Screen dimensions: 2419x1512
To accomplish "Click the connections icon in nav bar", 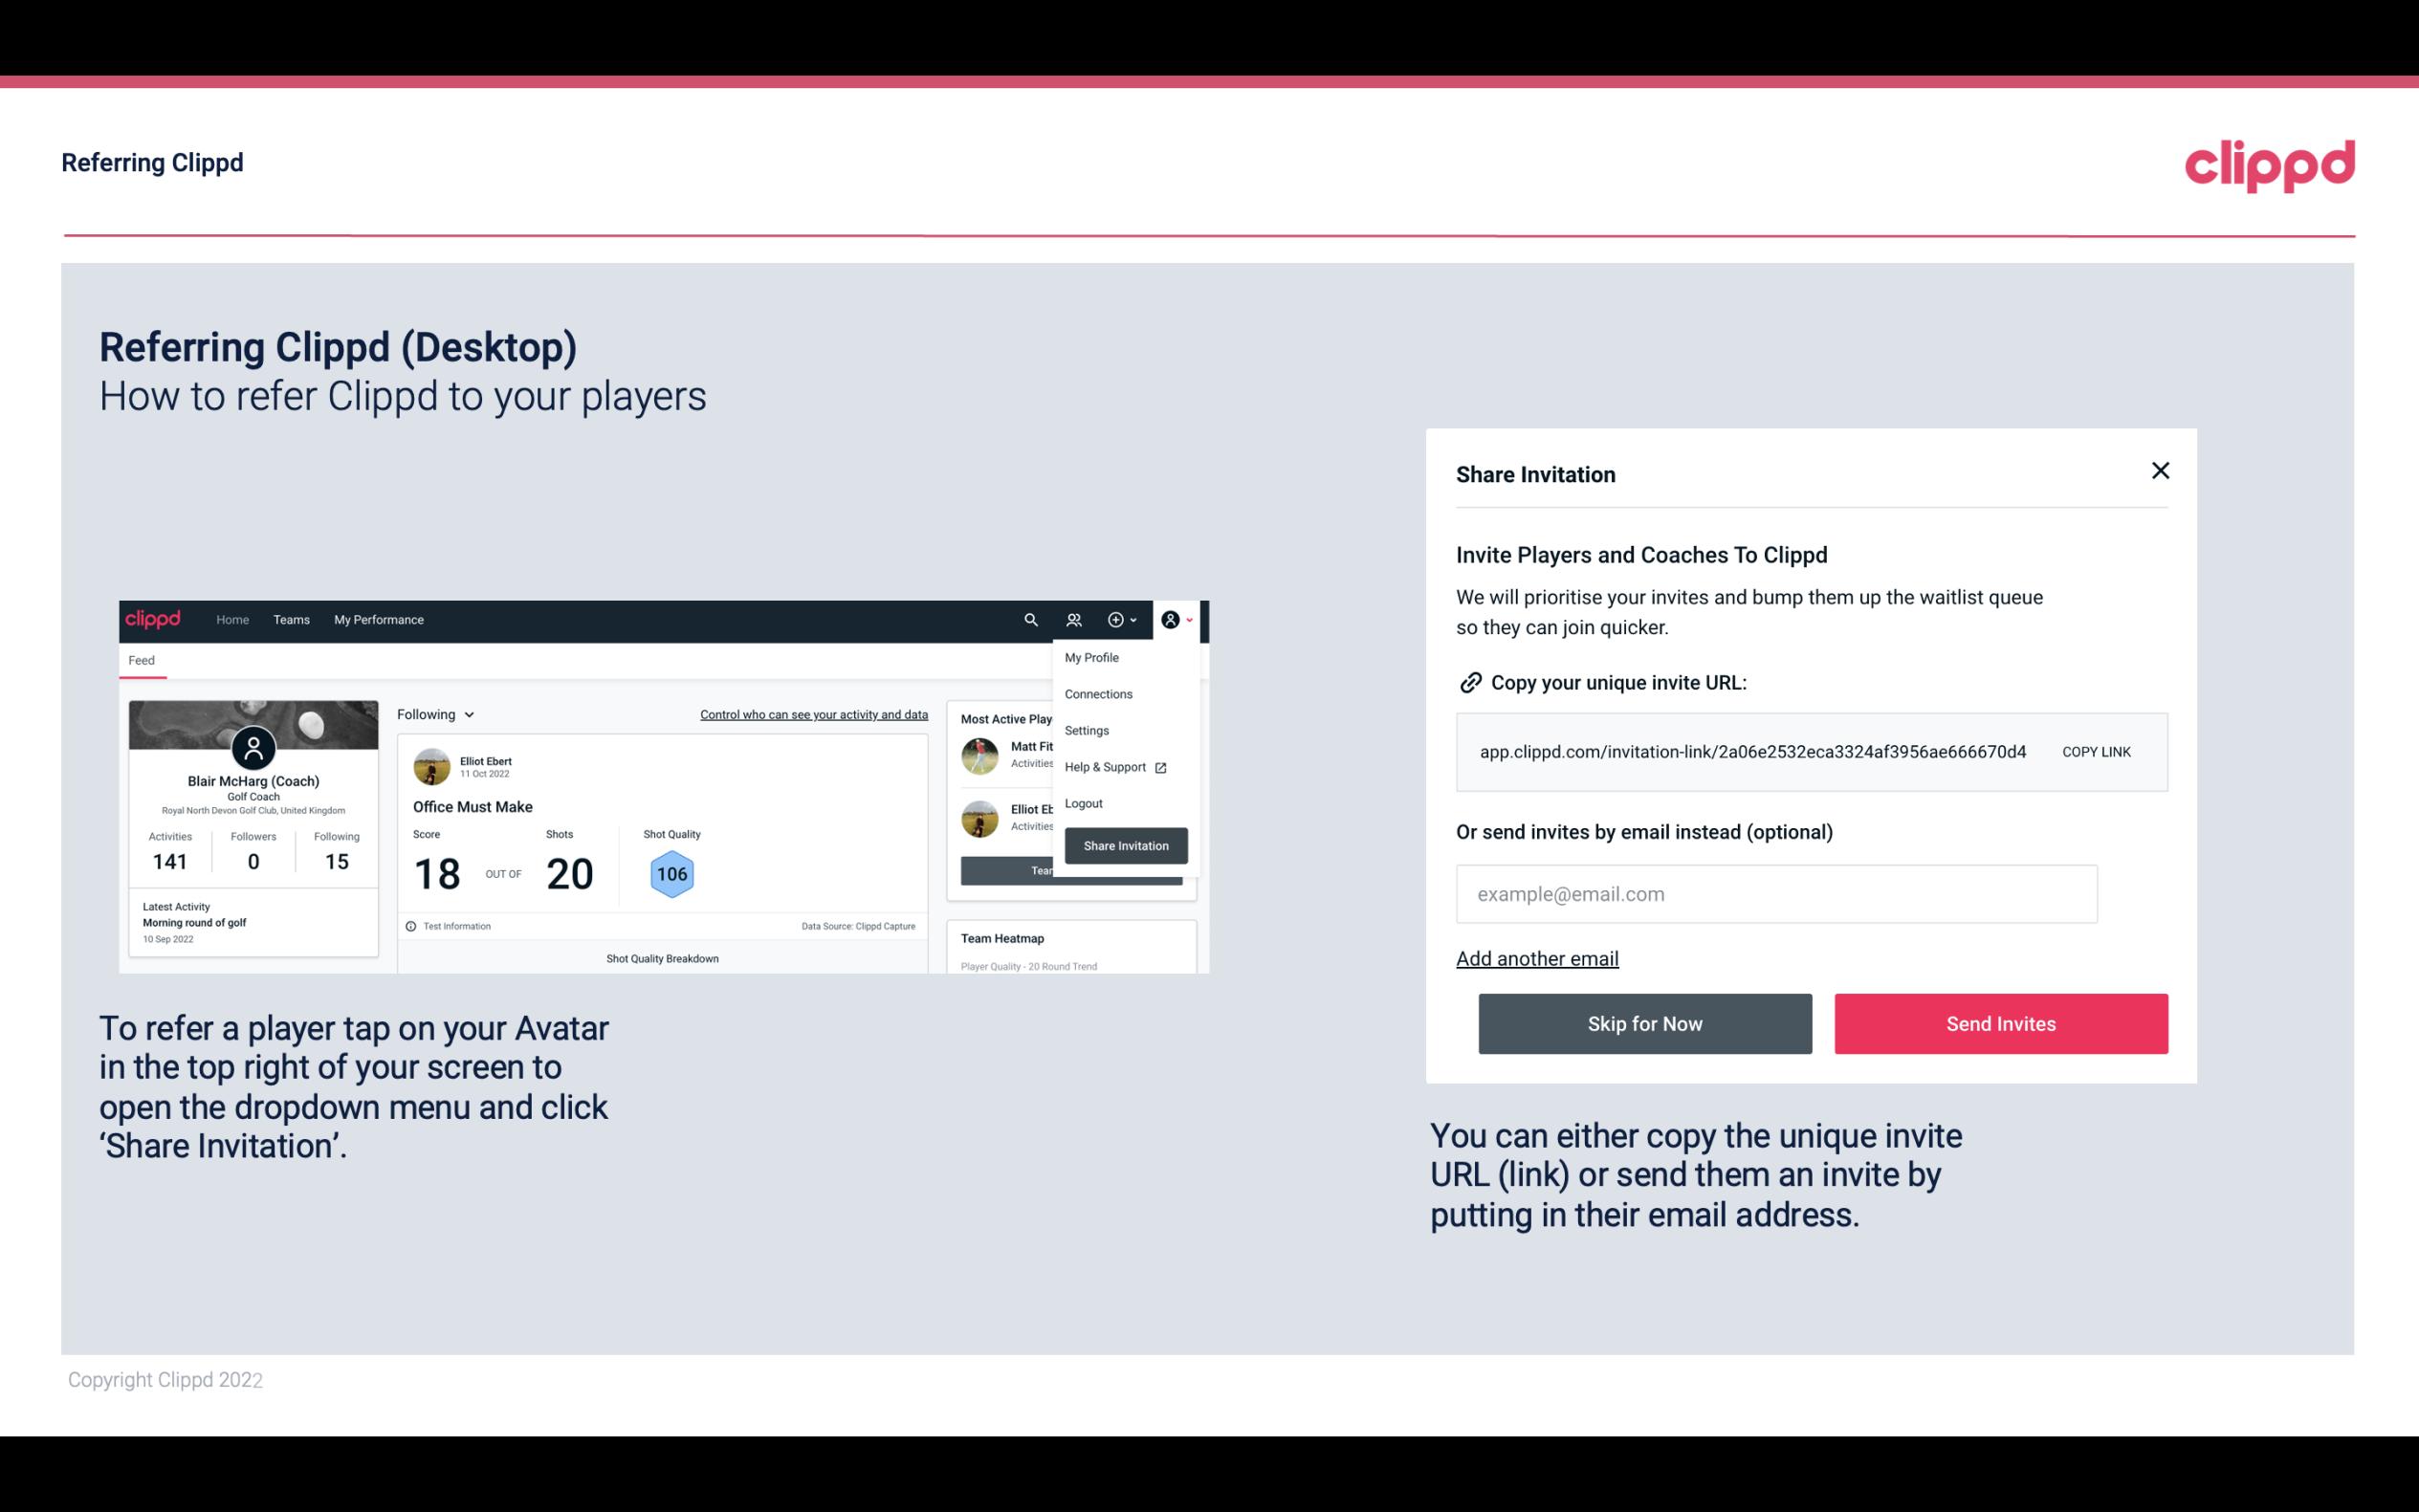I will point(1074,620).
